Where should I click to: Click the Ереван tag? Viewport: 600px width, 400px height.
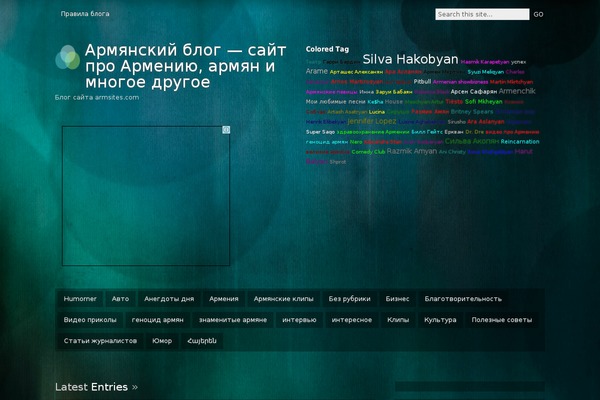(x=454, y=132)
